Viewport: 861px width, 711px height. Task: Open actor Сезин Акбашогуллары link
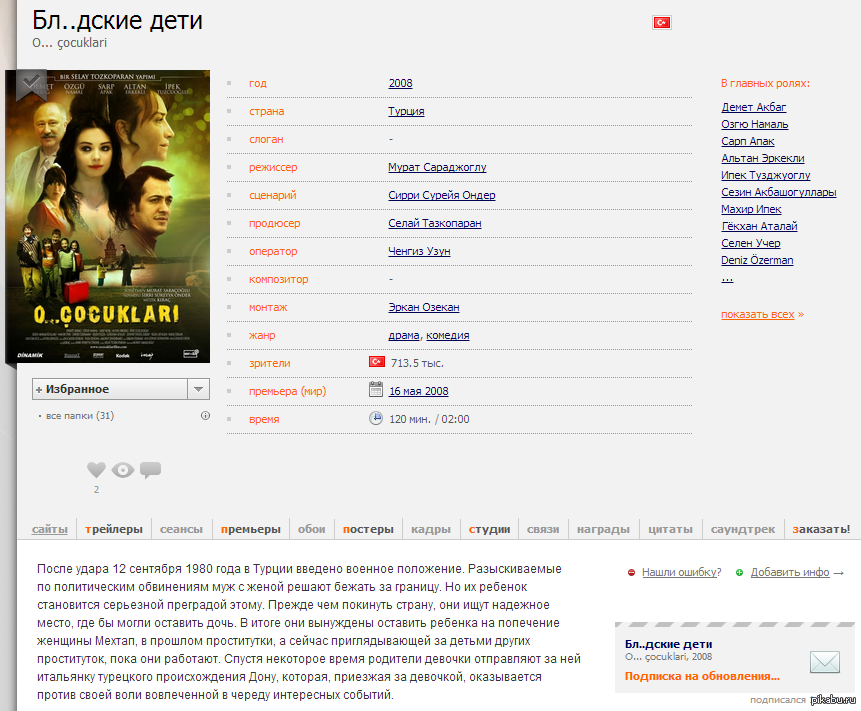pyautogui.click(x=779, y=192)
